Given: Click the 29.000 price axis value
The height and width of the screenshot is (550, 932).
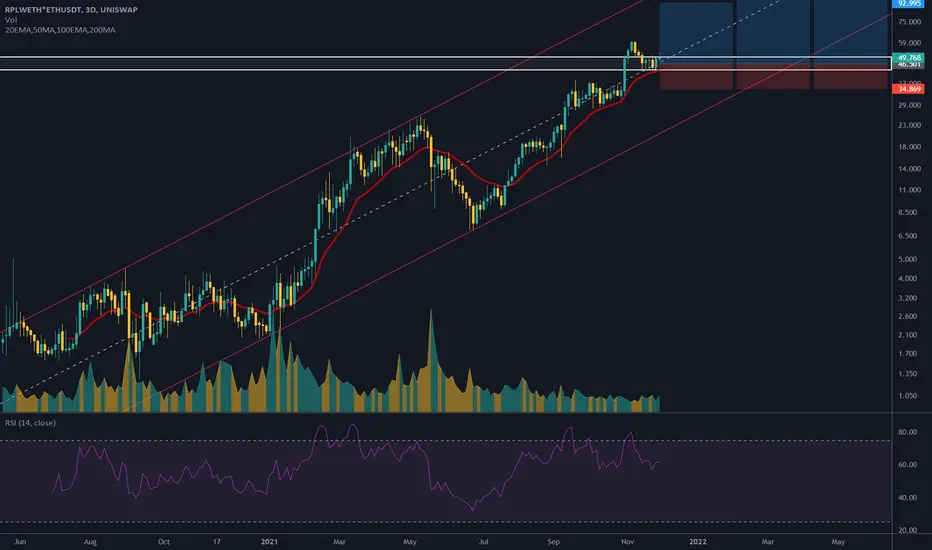Looking at the screenshot, I should tap(909, 105).
